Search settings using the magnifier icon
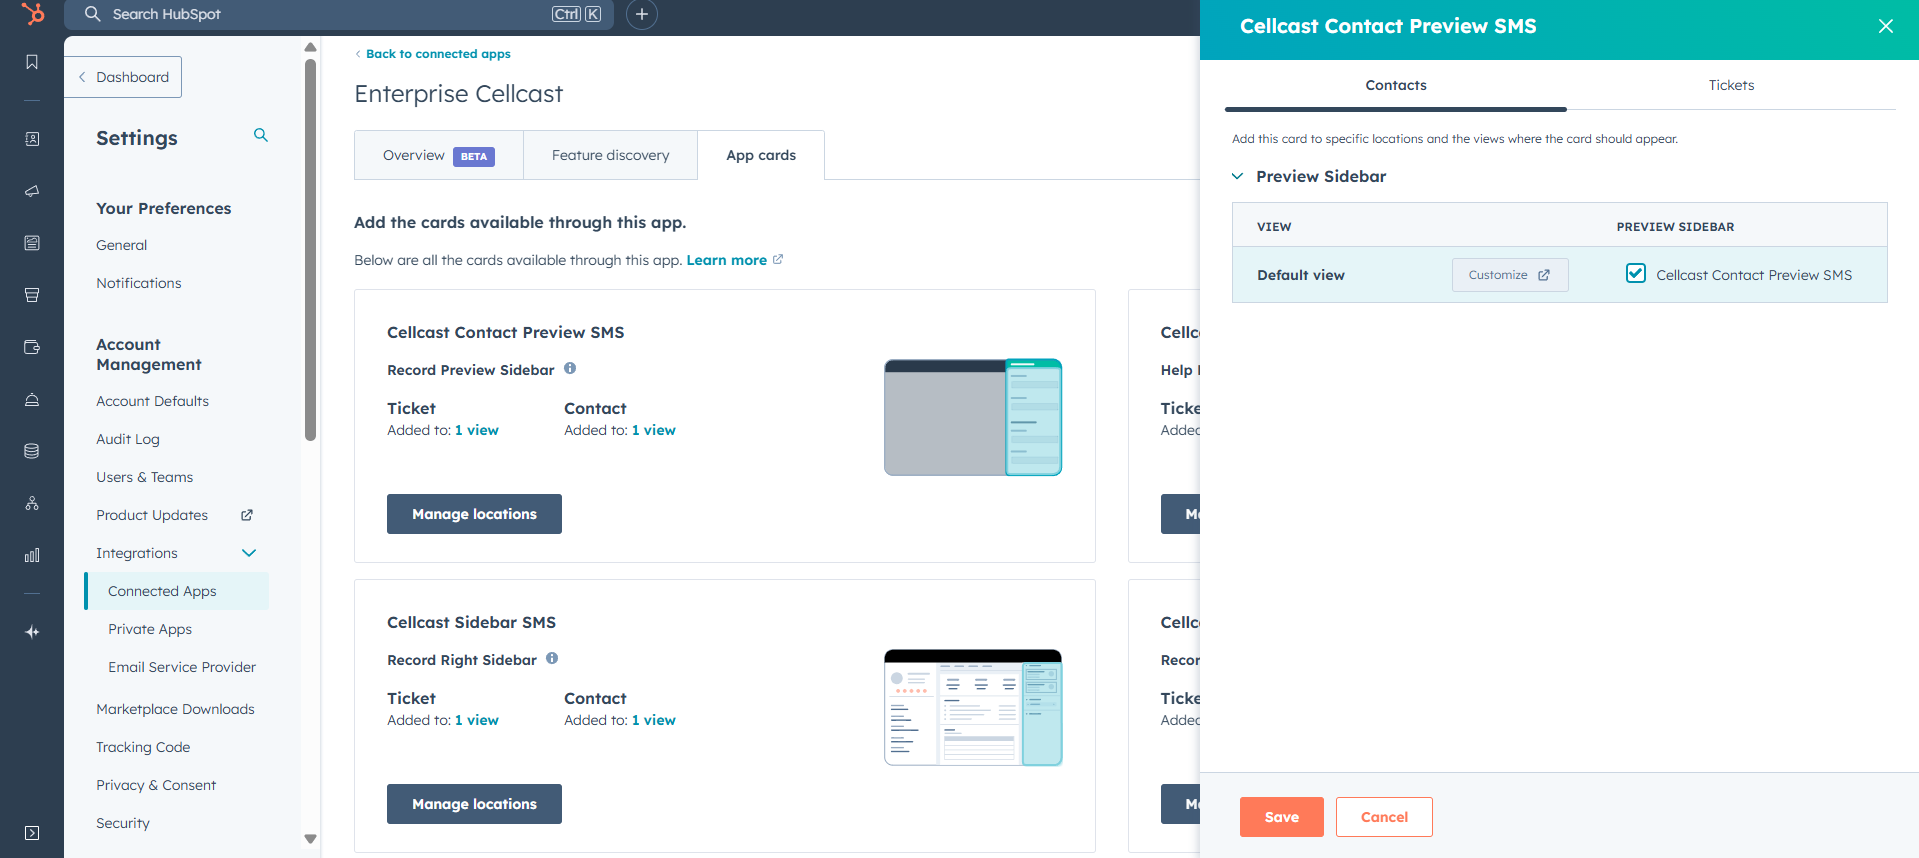Screen dimensions: 1919x858 261,135
